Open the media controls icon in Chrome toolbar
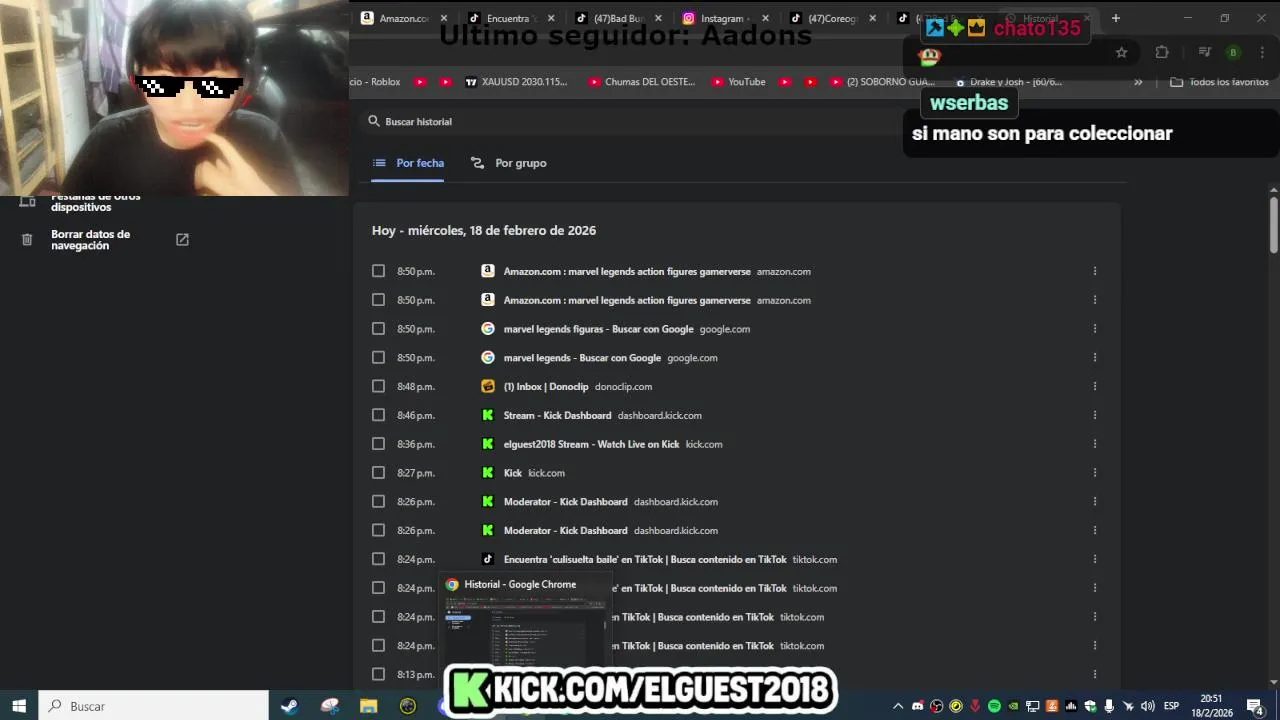Viewport: 1280px width, 720px height. [1205, 53]
